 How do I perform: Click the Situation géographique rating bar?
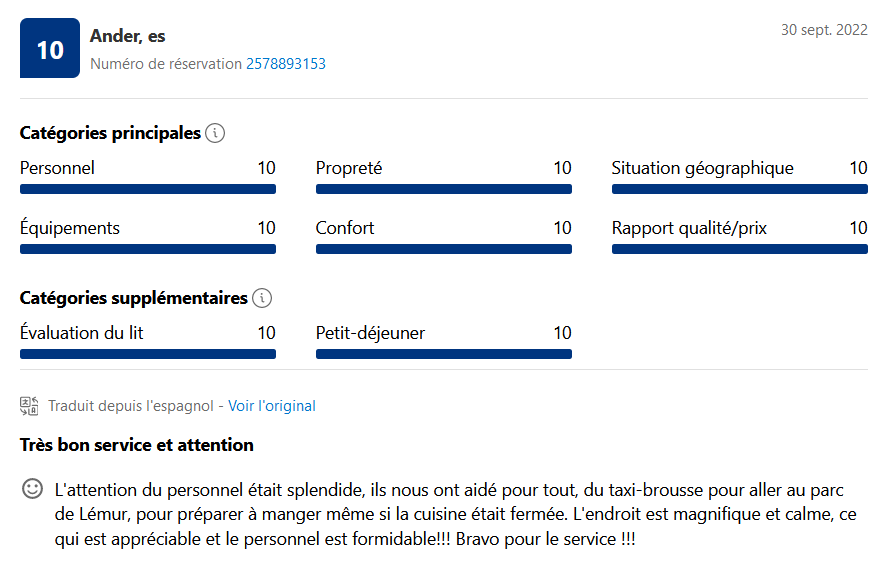tap(740, 189)
